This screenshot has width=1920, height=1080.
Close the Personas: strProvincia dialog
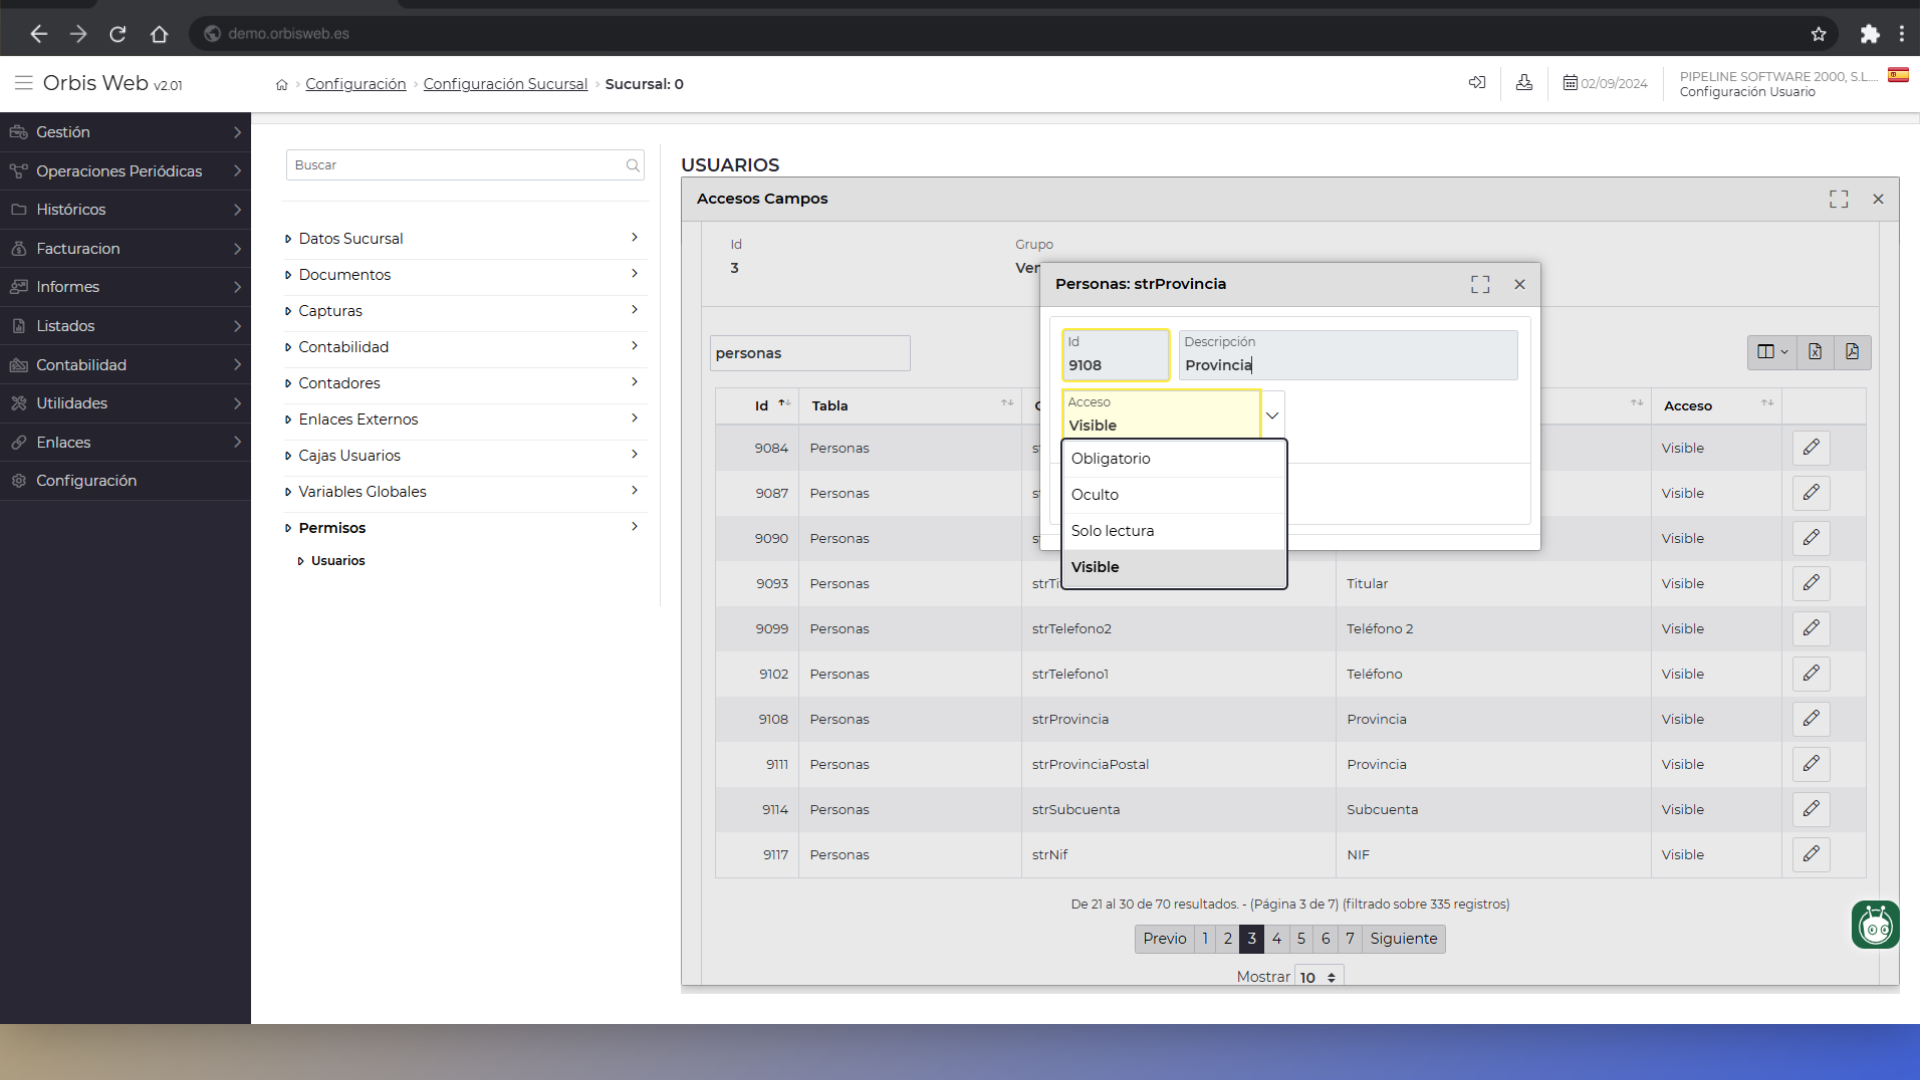click(x=1519, y=285)
